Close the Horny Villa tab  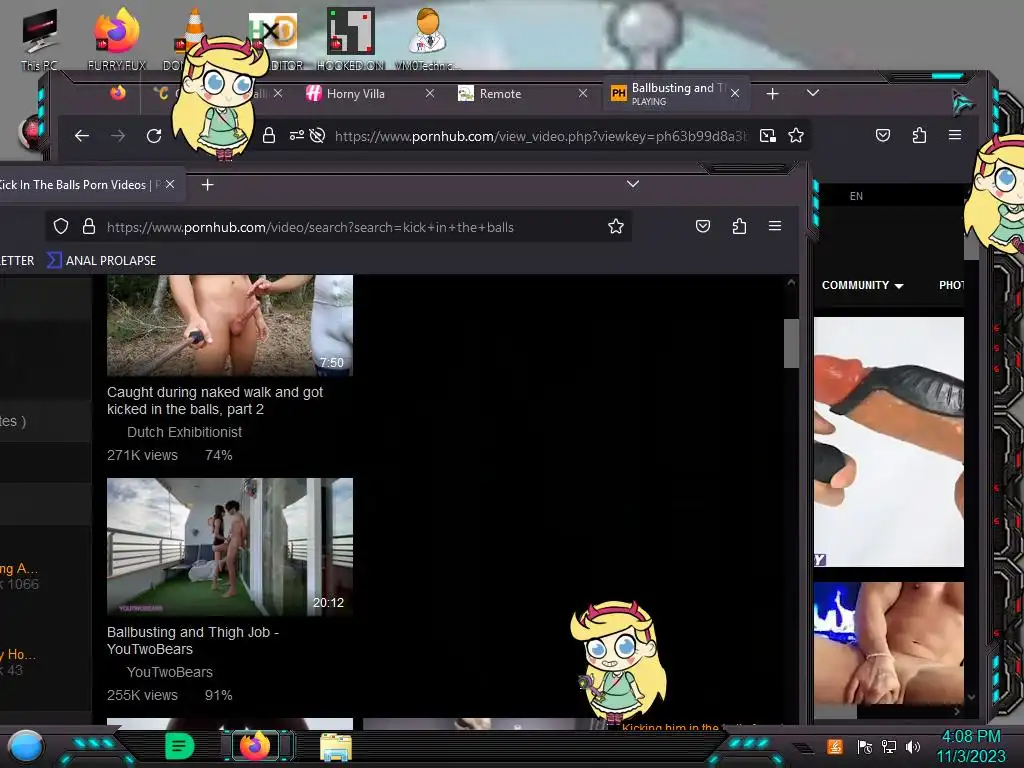click(430, 93)
